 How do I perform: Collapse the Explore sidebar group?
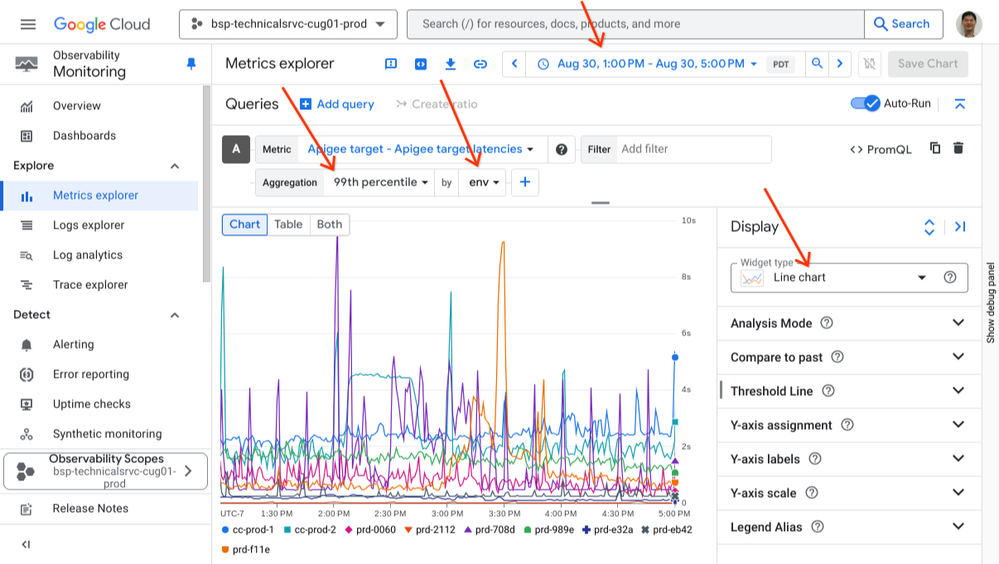tap(175, 166)
